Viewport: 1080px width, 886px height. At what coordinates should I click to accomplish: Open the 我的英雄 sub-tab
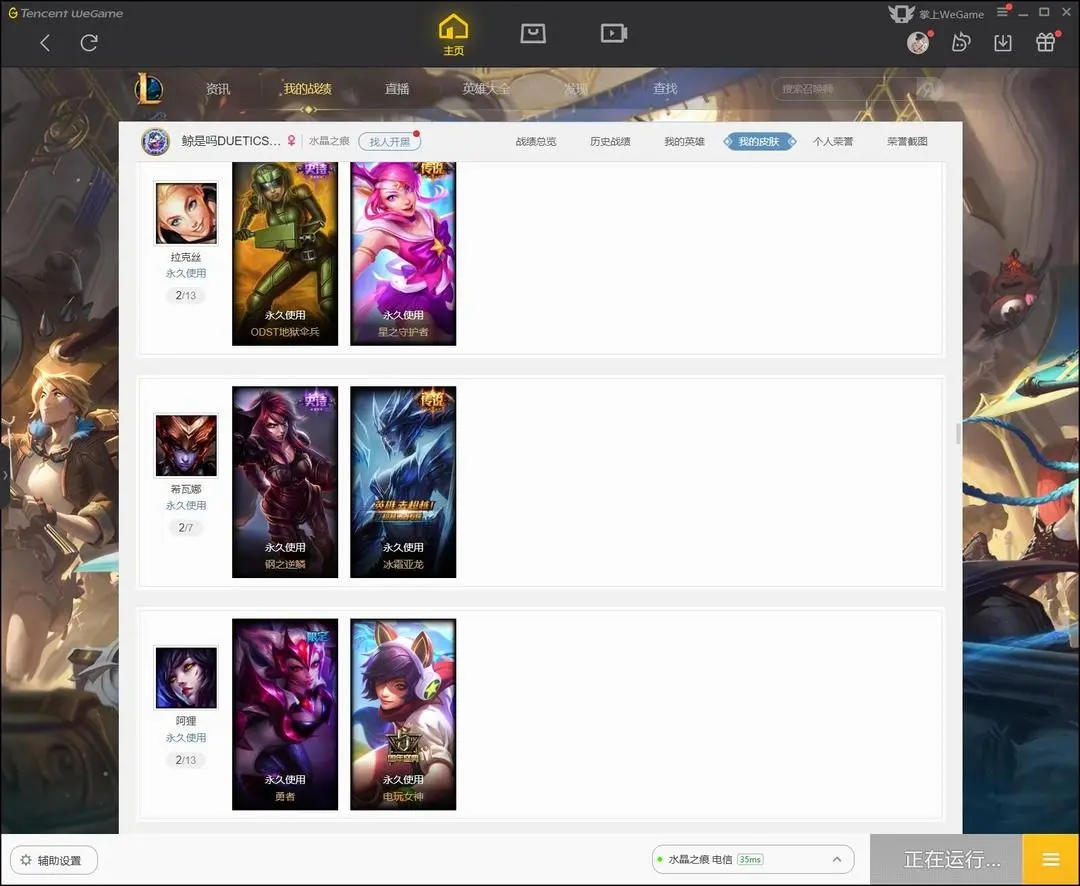[x=685, y=141]
